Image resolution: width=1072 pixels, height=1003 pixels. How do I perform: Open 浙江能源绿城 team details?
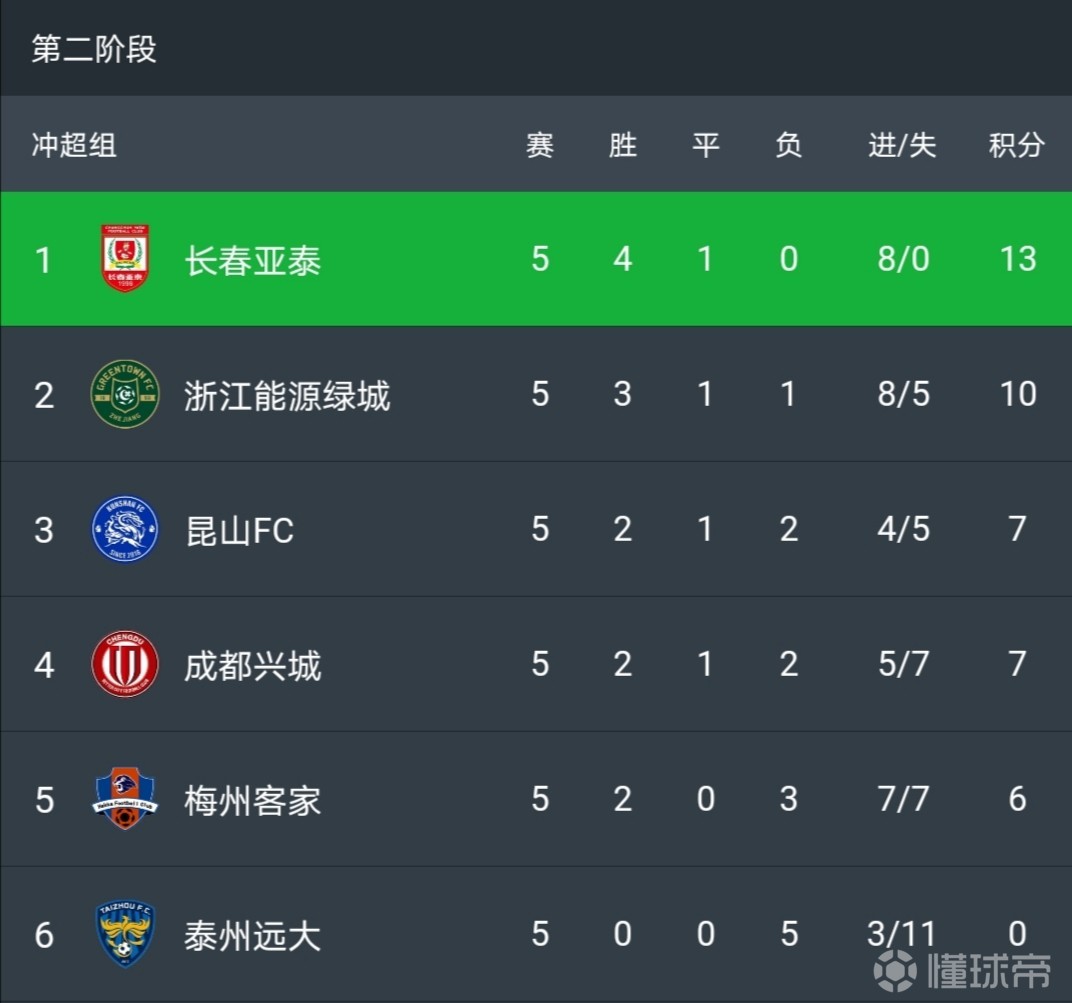coord(287,394)
